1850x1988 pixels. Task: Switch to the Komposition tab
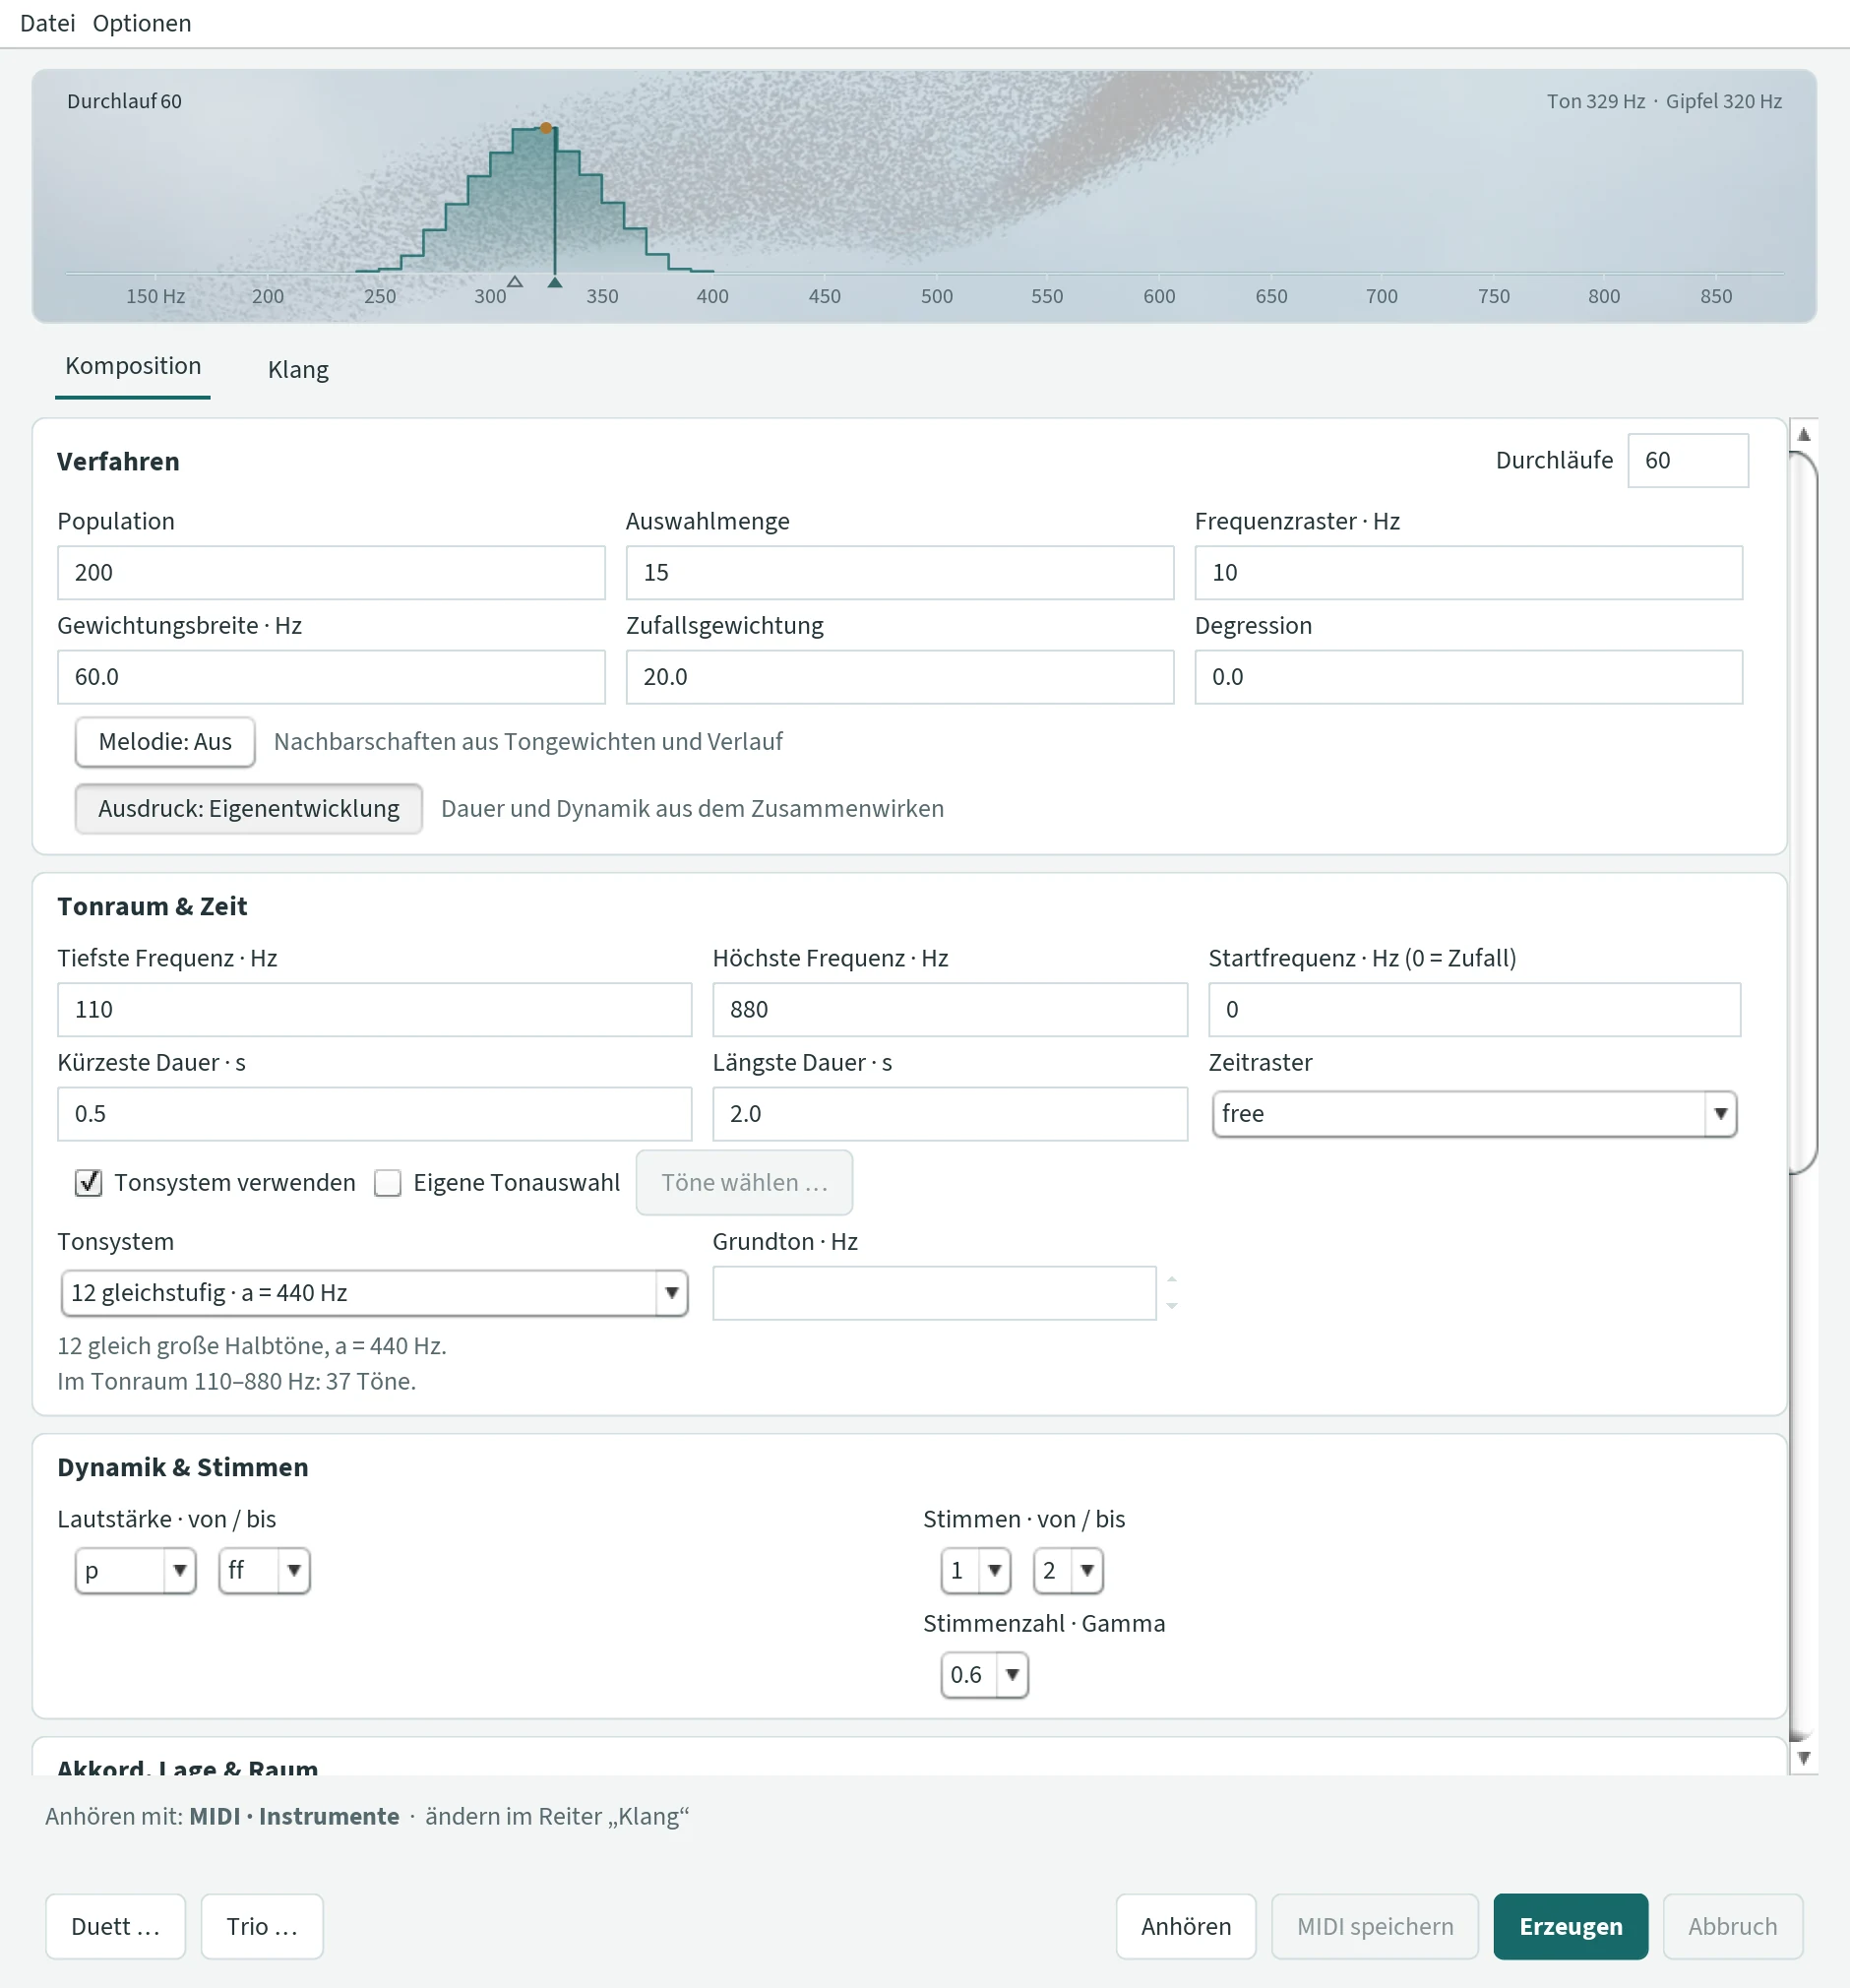133,366
